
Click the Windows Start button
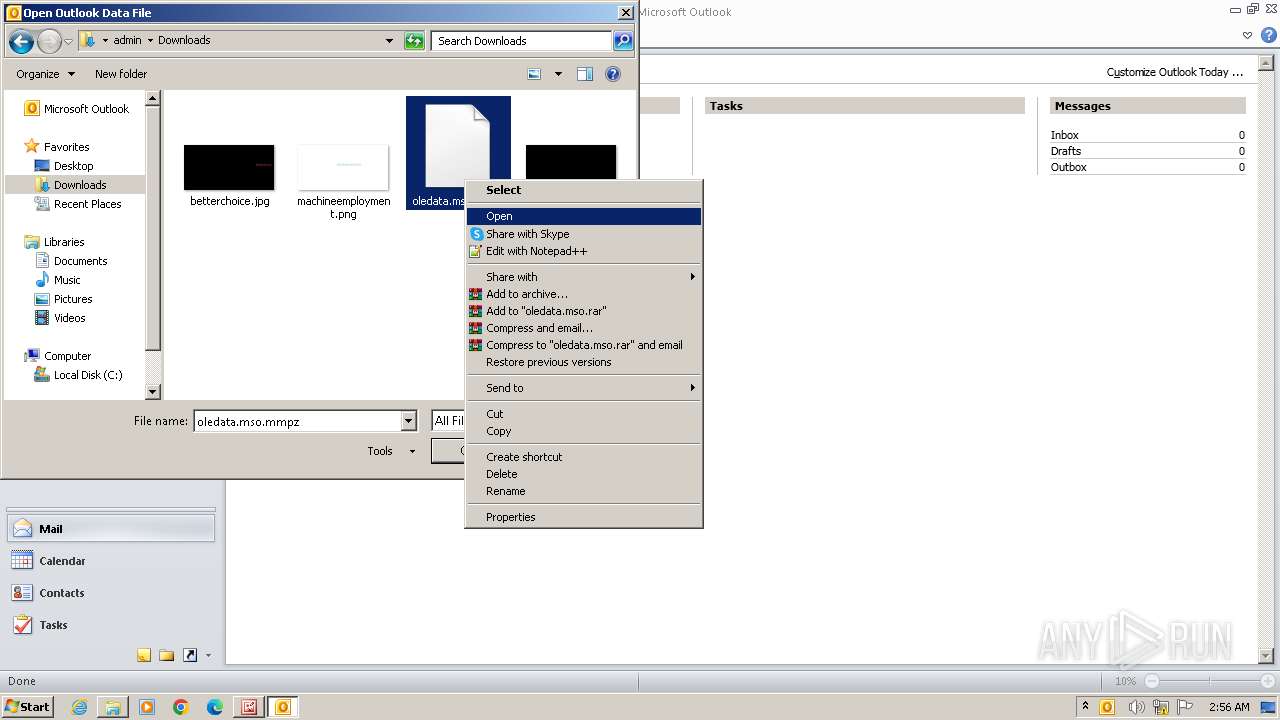28,706
